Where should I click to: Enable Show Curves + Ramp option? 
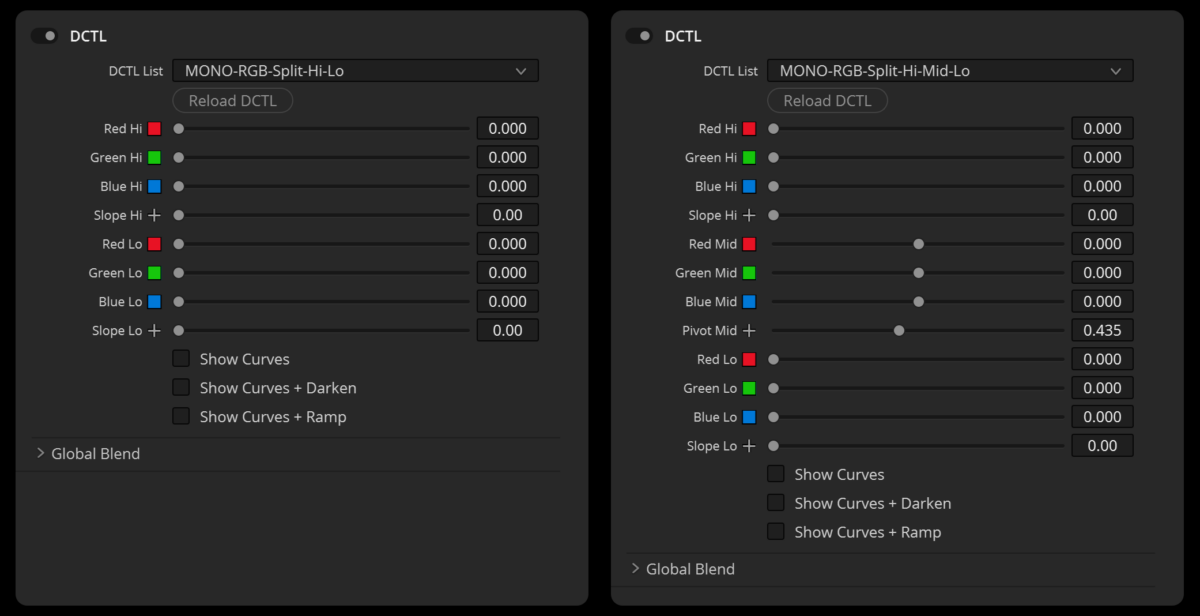[182, 416]
